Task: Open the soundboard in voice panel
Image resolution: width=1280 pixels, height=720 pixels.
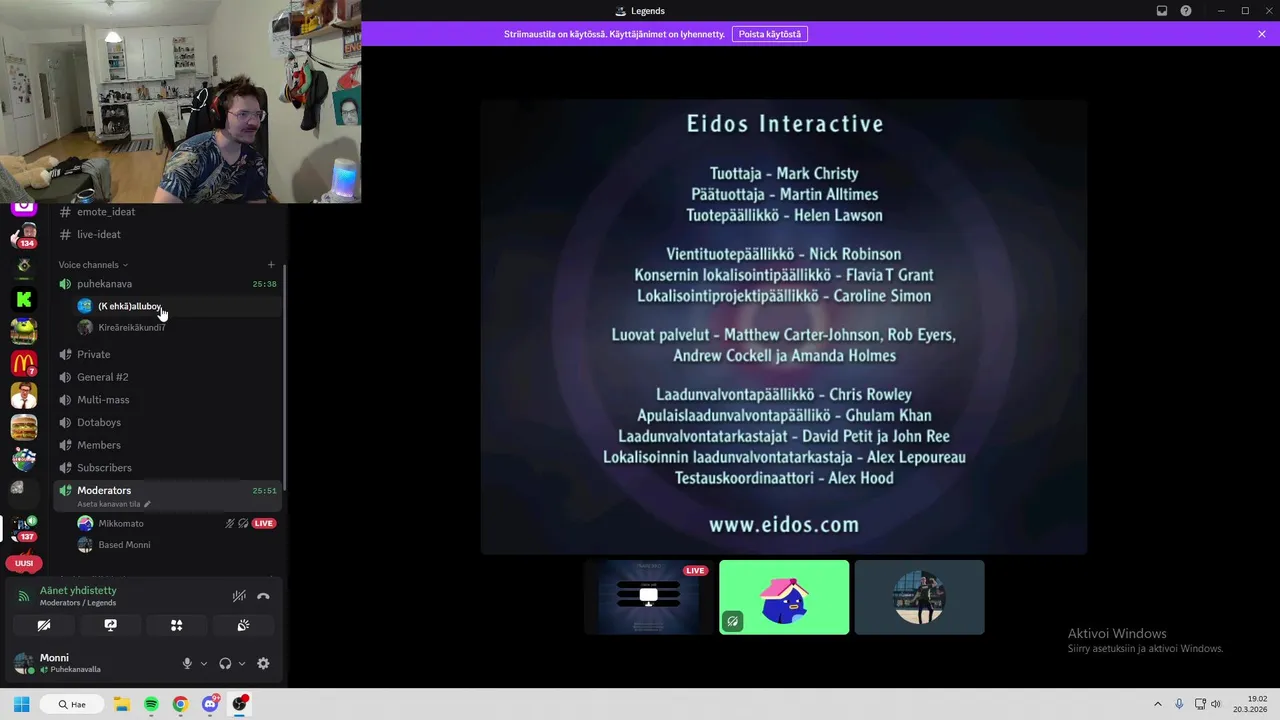Action: (x=243, y=625)
